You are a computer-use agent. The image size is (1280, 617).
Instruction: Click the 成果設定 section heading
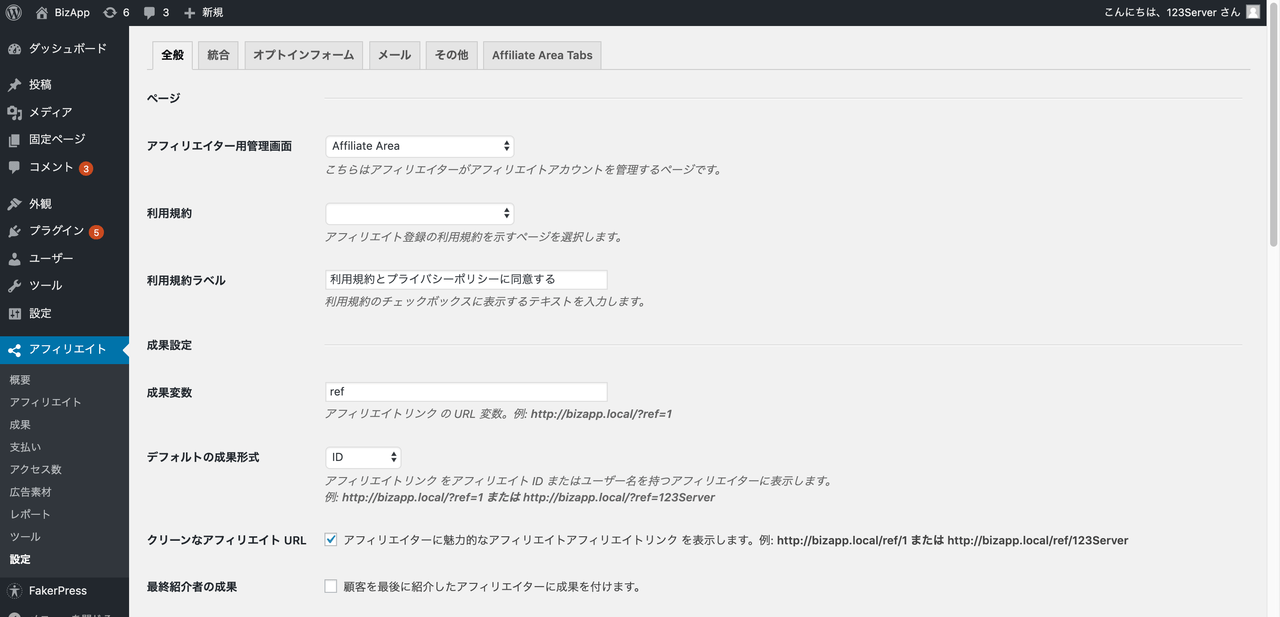pyautogui.click(x=169, y=345)
